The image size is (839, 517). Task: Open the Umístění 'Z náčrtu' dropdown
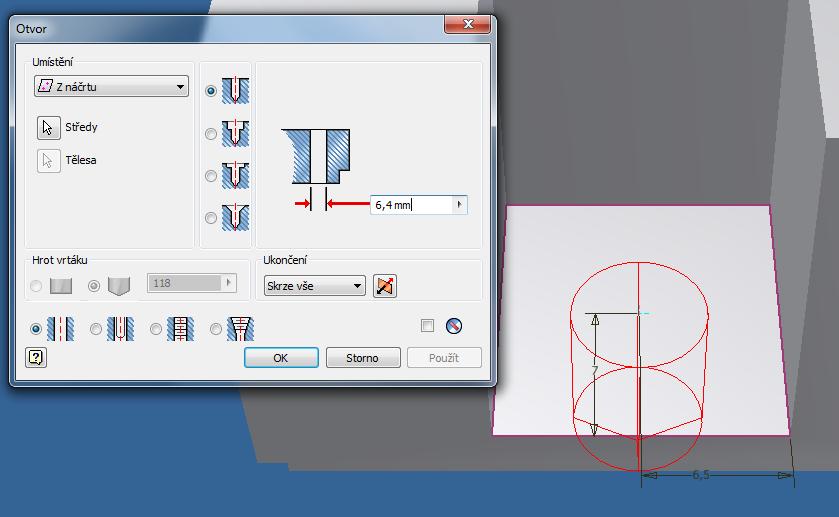[x=111, y=86]
